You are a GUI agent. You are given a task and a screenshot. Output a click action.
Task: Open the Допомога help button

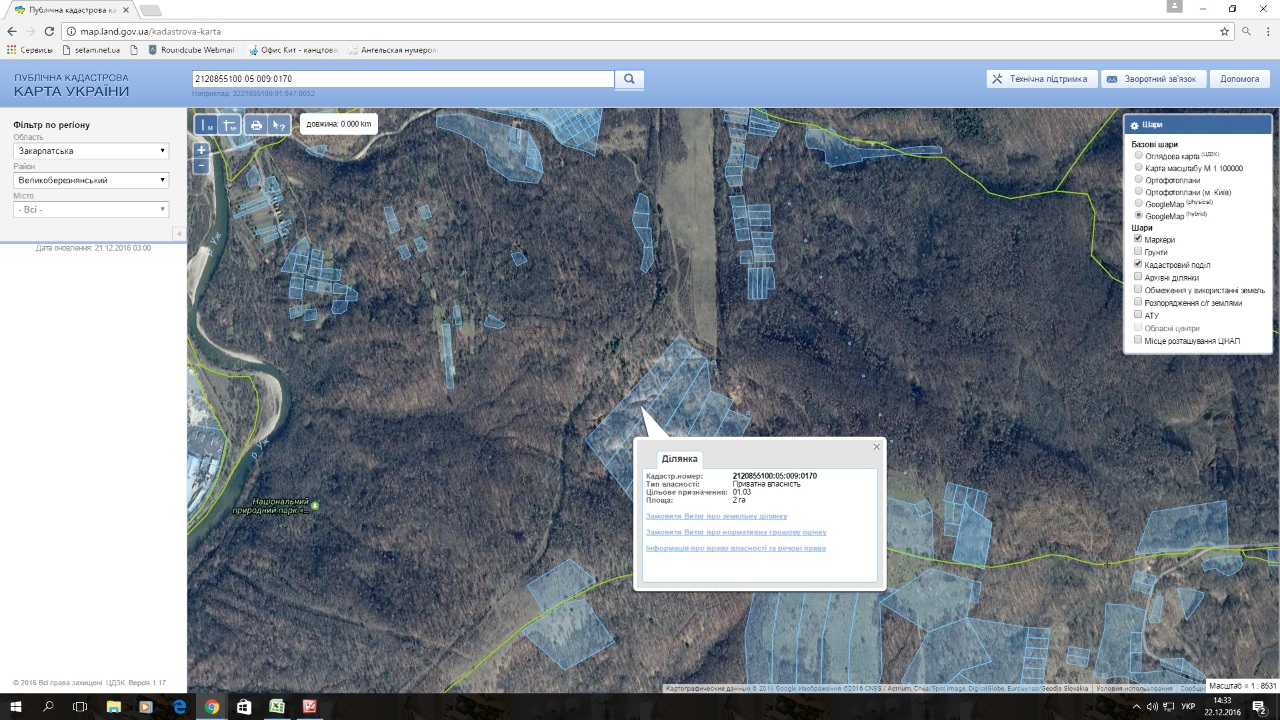tap(1239, 79)
